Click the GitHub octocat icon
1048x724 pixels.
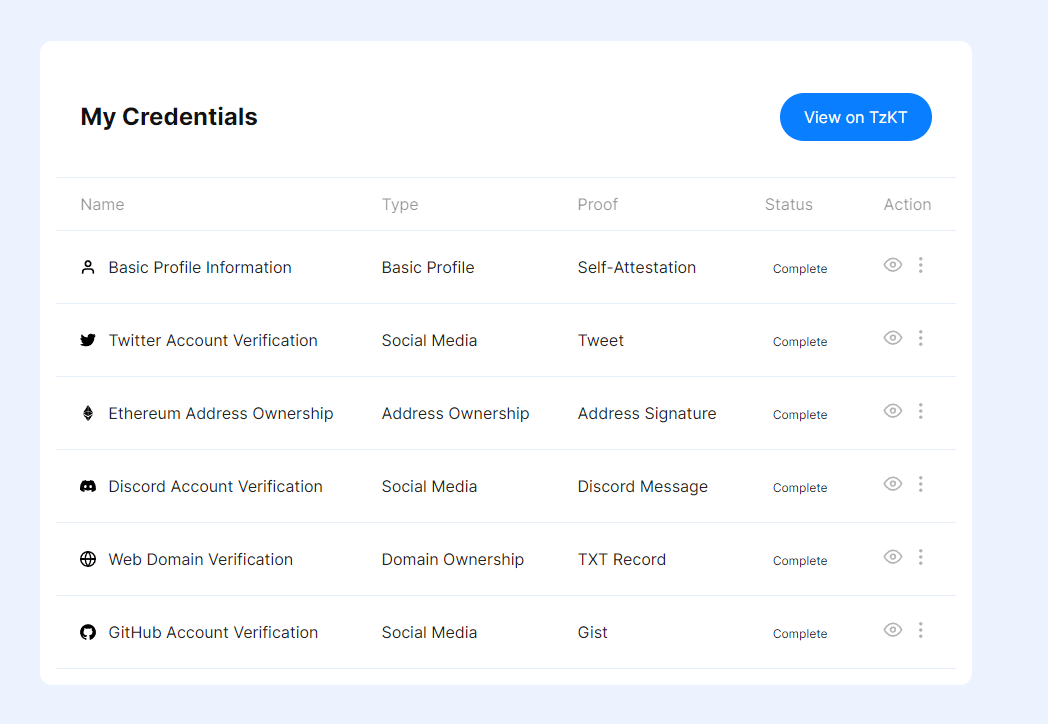(88, 632)
